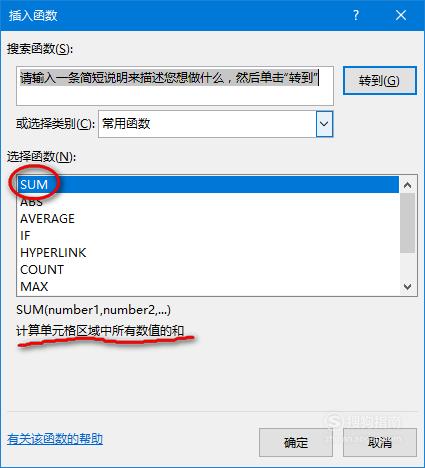
Task: Click the help question mark icon
Action: click(356, 15)
